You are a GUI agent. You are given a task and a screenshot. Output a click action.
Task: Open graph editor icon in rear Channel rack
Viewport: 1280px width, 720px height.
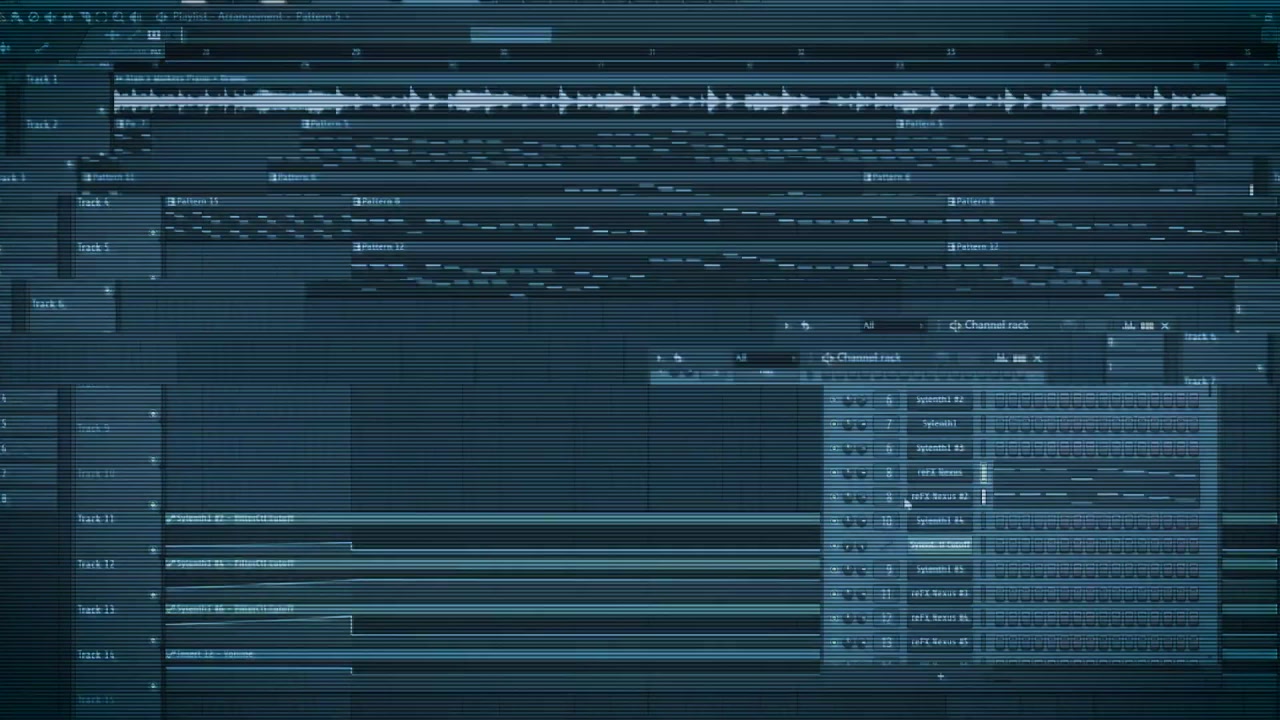pyautogui.click(x=1129, y=326)
